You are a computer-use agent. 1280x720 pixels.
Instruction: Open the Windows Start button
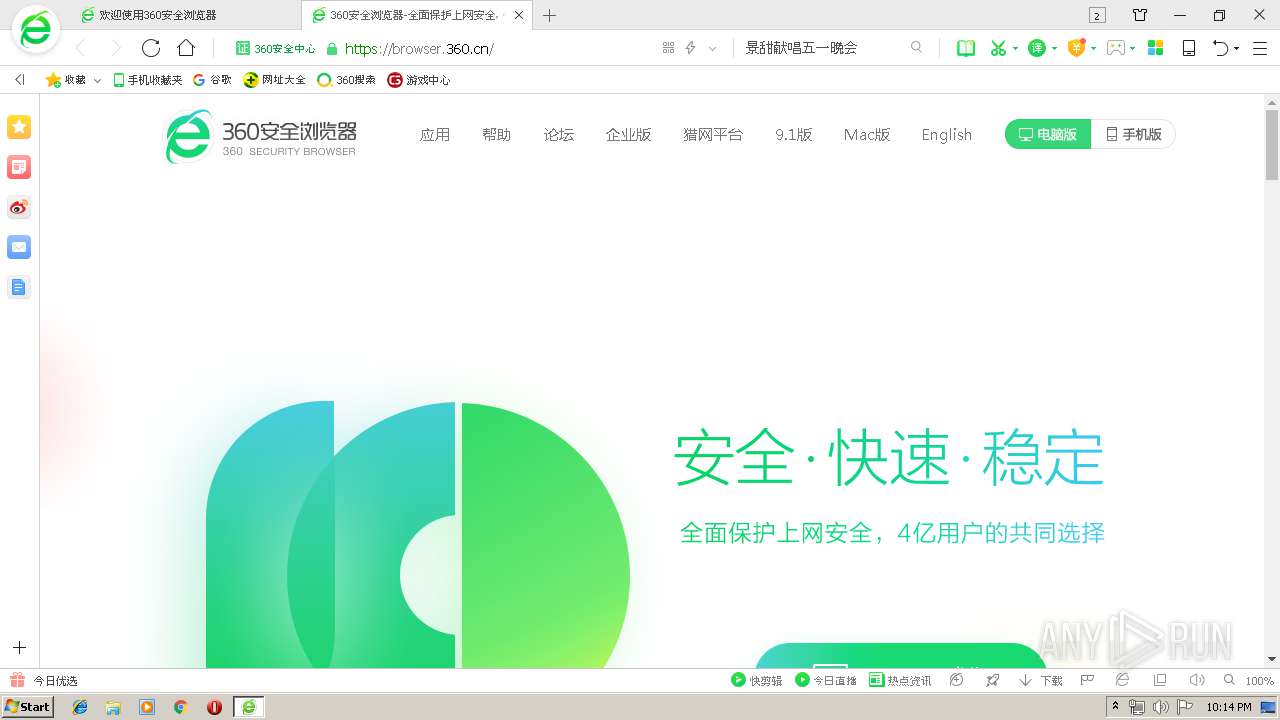click(27, 707)
